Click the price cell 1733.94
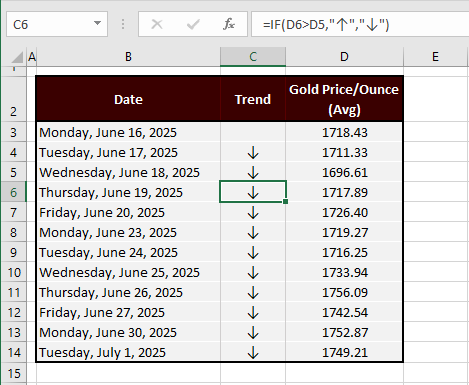 pos(344,272)
